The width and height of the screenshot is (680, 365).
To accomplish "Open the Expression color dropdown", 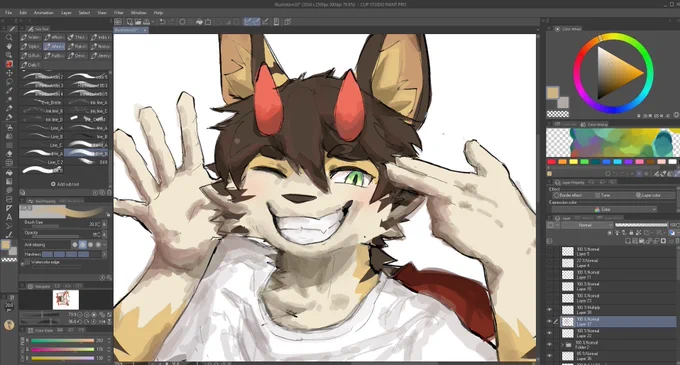I will 605,209.
